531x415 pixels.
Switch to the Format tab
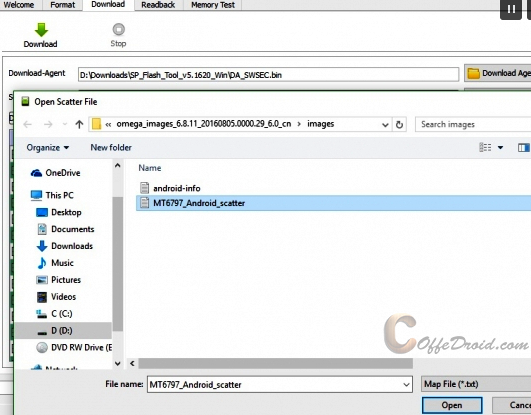click(63, 5)
